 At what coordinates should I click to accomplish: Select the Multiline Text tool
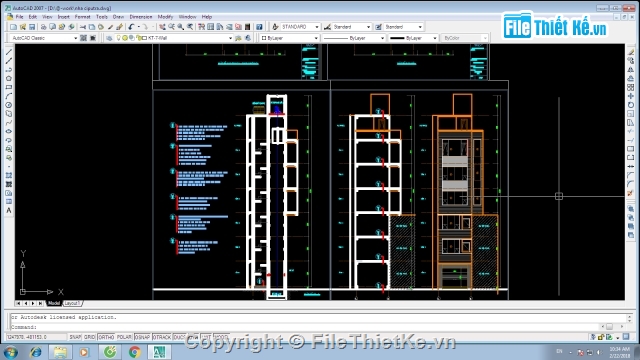(x=9, y=211)
